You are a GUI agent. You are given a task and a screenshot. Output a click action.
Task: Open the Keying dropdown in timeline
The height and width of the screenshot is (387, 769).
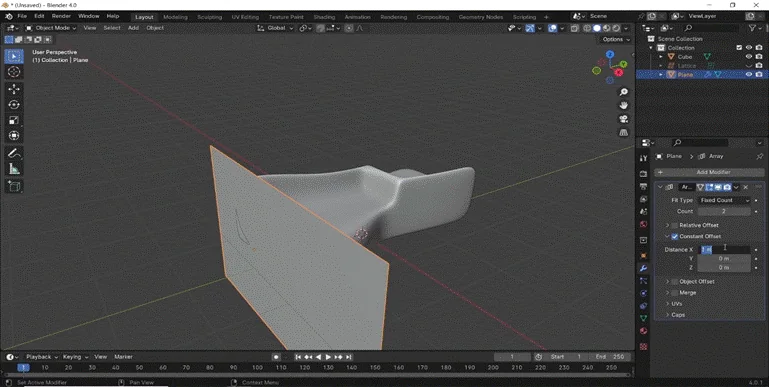75,357
